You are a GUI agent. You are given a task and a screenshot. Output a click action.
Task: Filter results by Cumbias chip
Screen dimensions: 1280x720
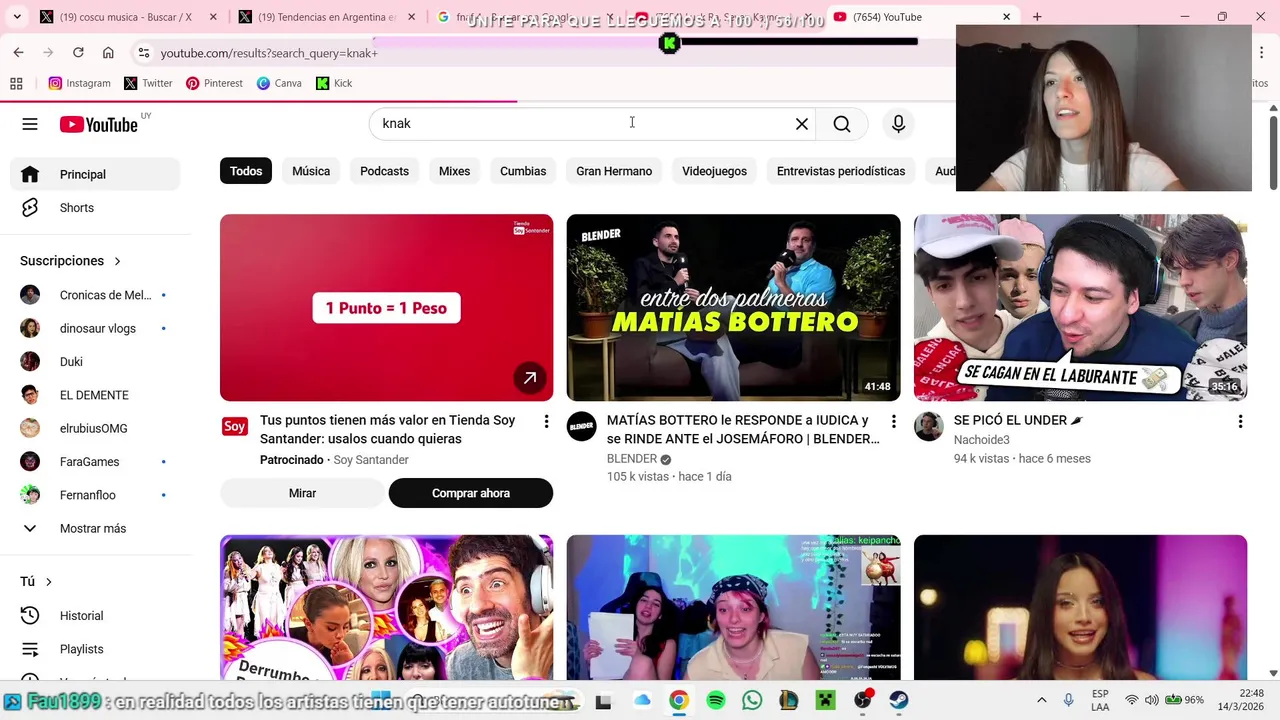(x=523, y=171)
